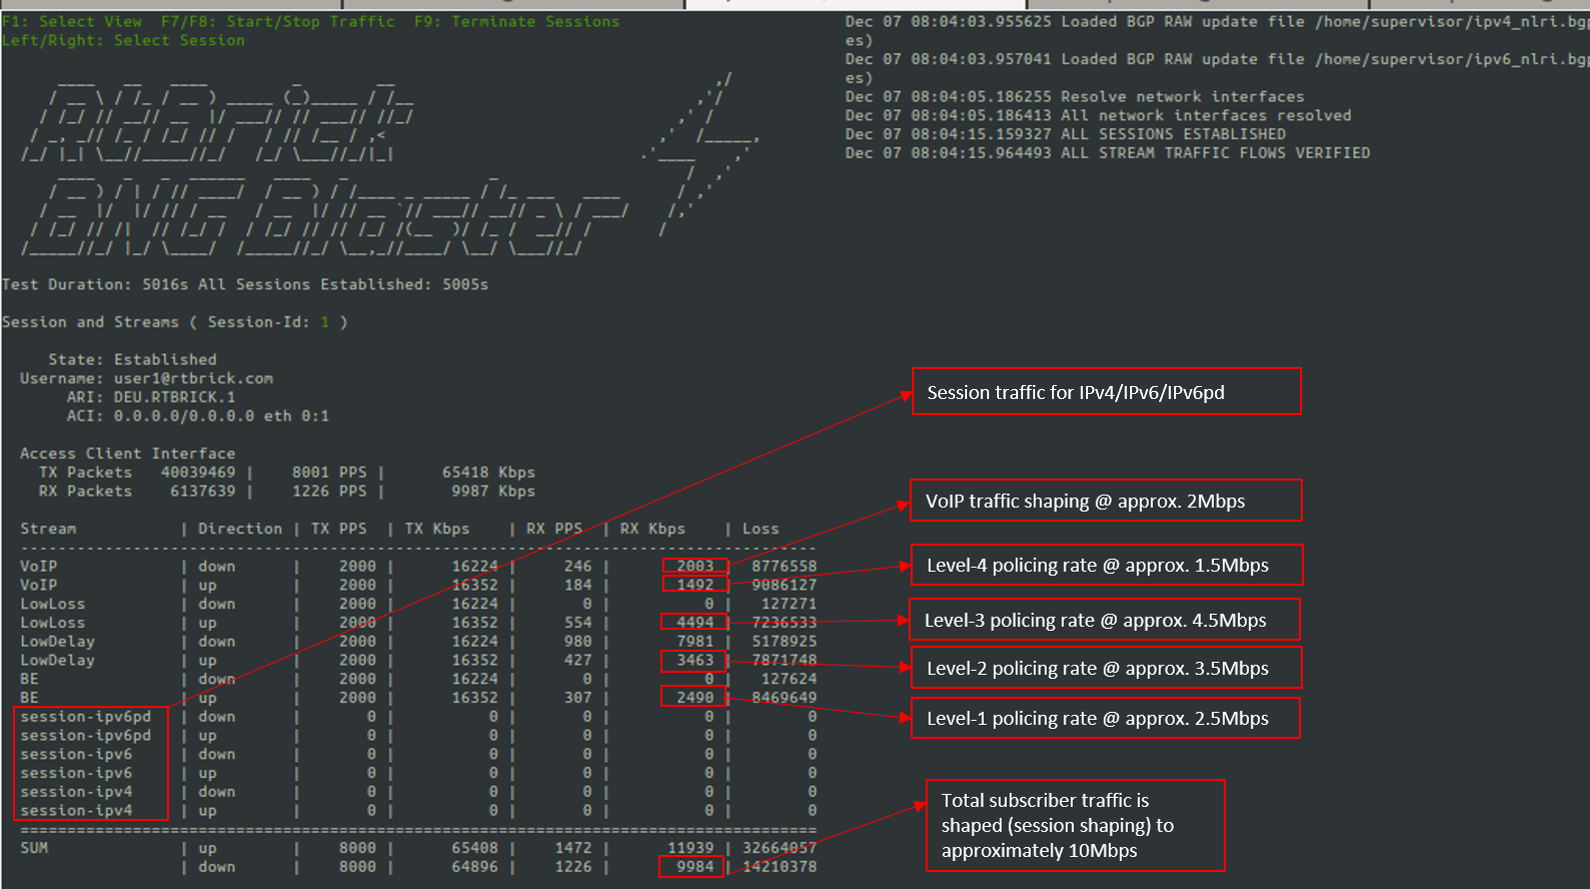Image resolution: width=1590 pixels, height=889 pixels.
Task: Click the 'Session traffic for IPv4/IPv6/IPv6pd' annotation
Action: point(1106,392)
